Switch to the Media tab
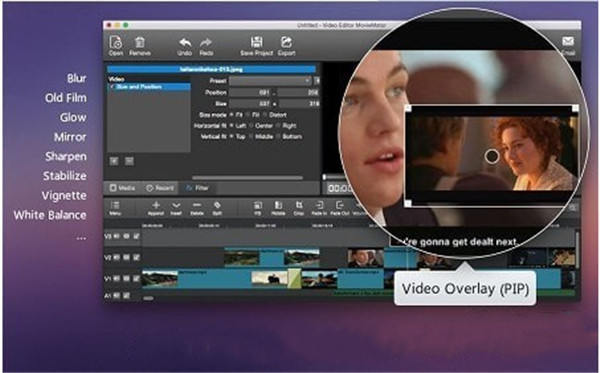This screenshot has width=600, height=373. click(122, 188)
